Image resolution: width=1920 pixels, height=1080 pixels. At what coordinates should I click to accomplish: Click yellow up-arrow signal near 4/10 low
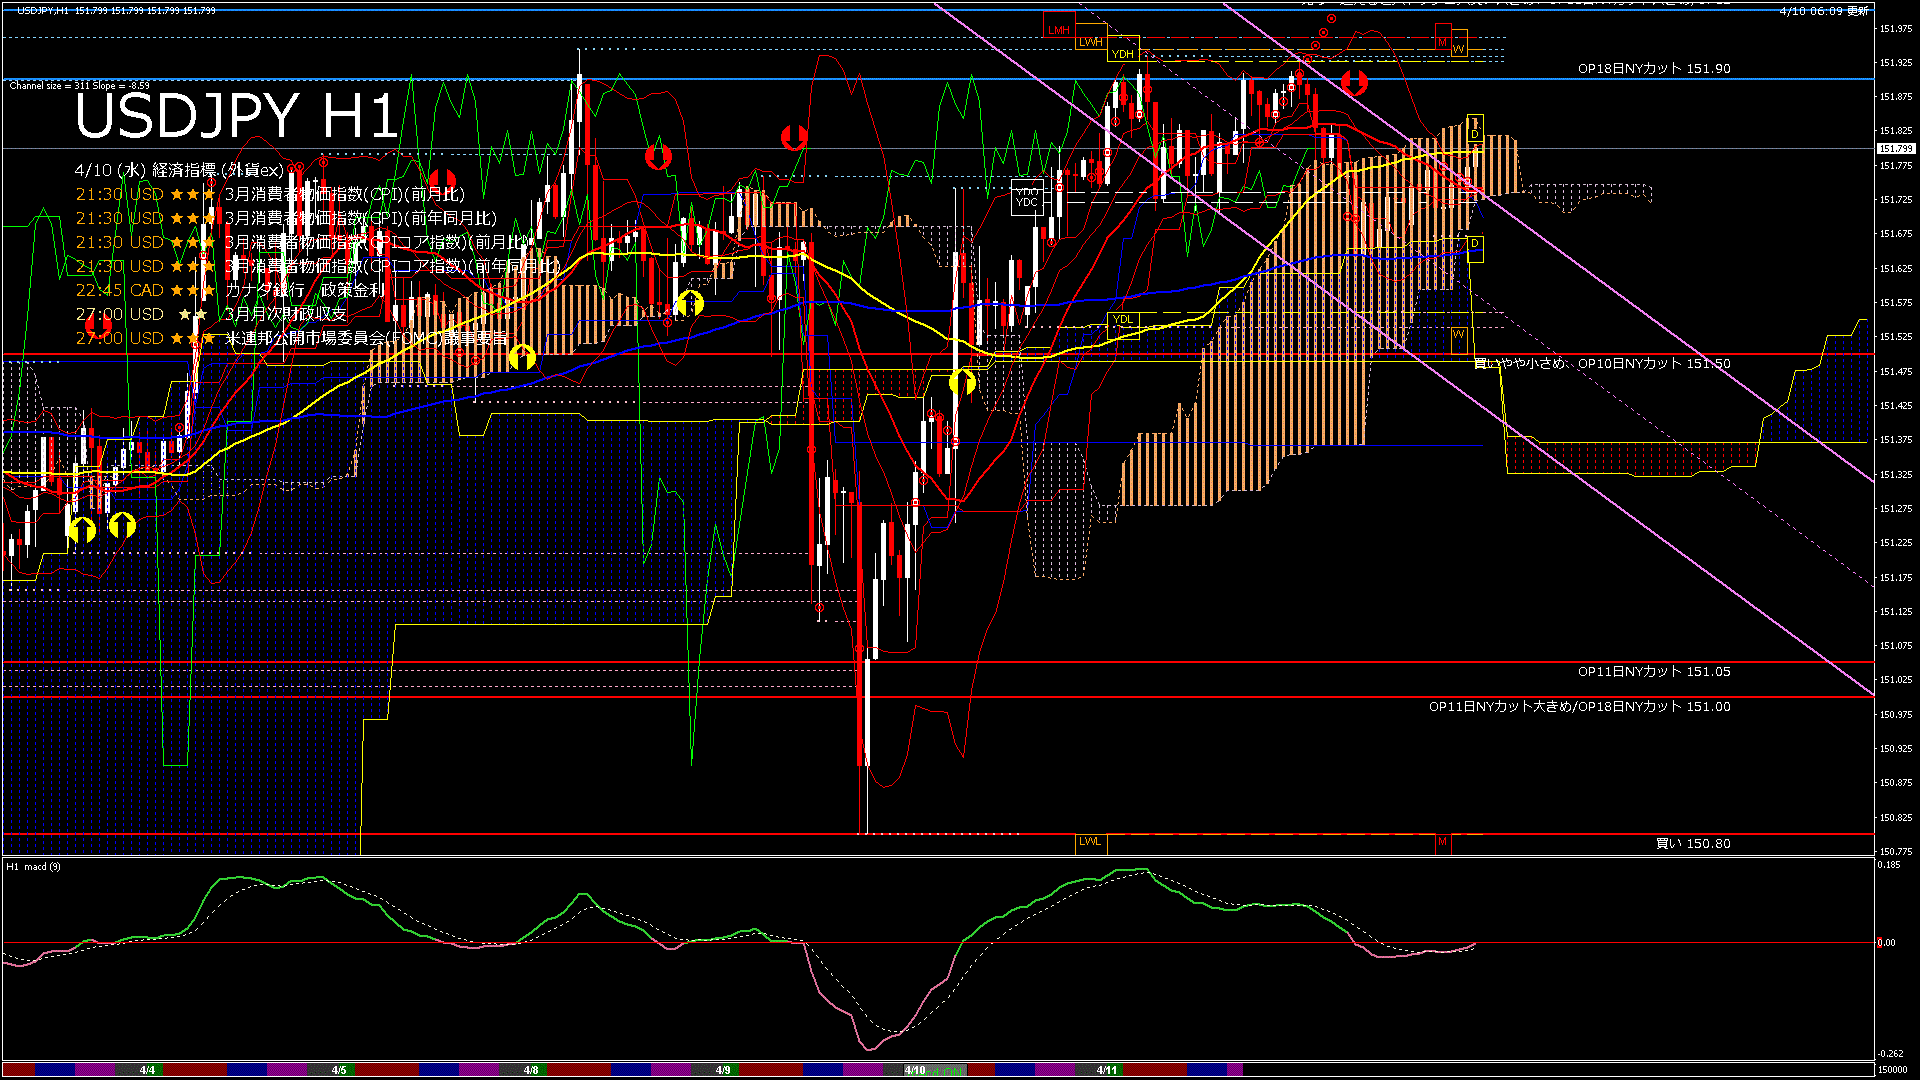coord(962,381)
